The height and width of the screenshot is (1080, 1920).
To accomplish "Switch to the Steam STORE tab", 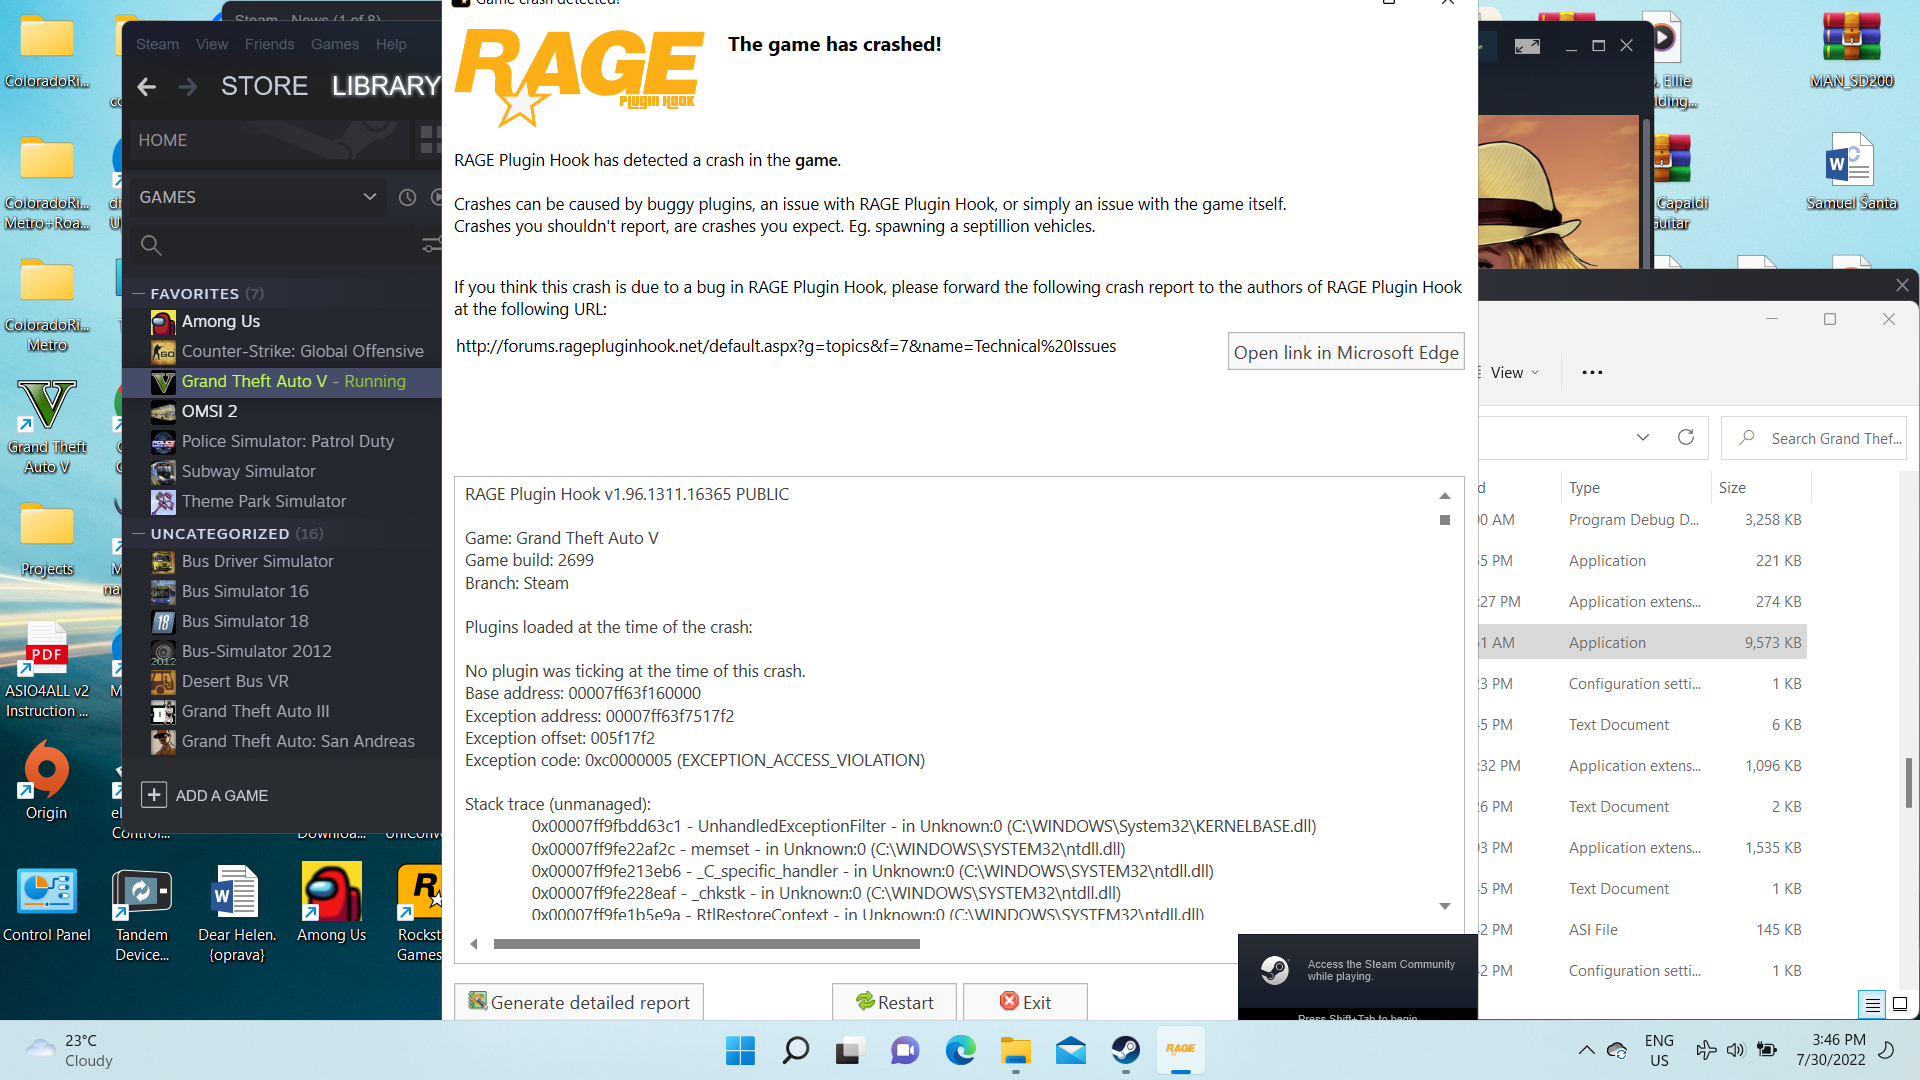I will (264, 86).
